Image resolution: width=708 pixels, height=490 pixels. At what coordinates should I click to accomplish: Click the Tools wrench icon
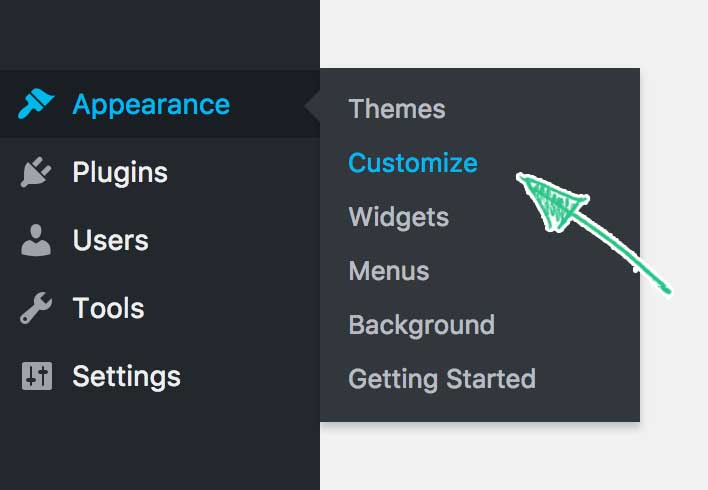tap(36, 308)
